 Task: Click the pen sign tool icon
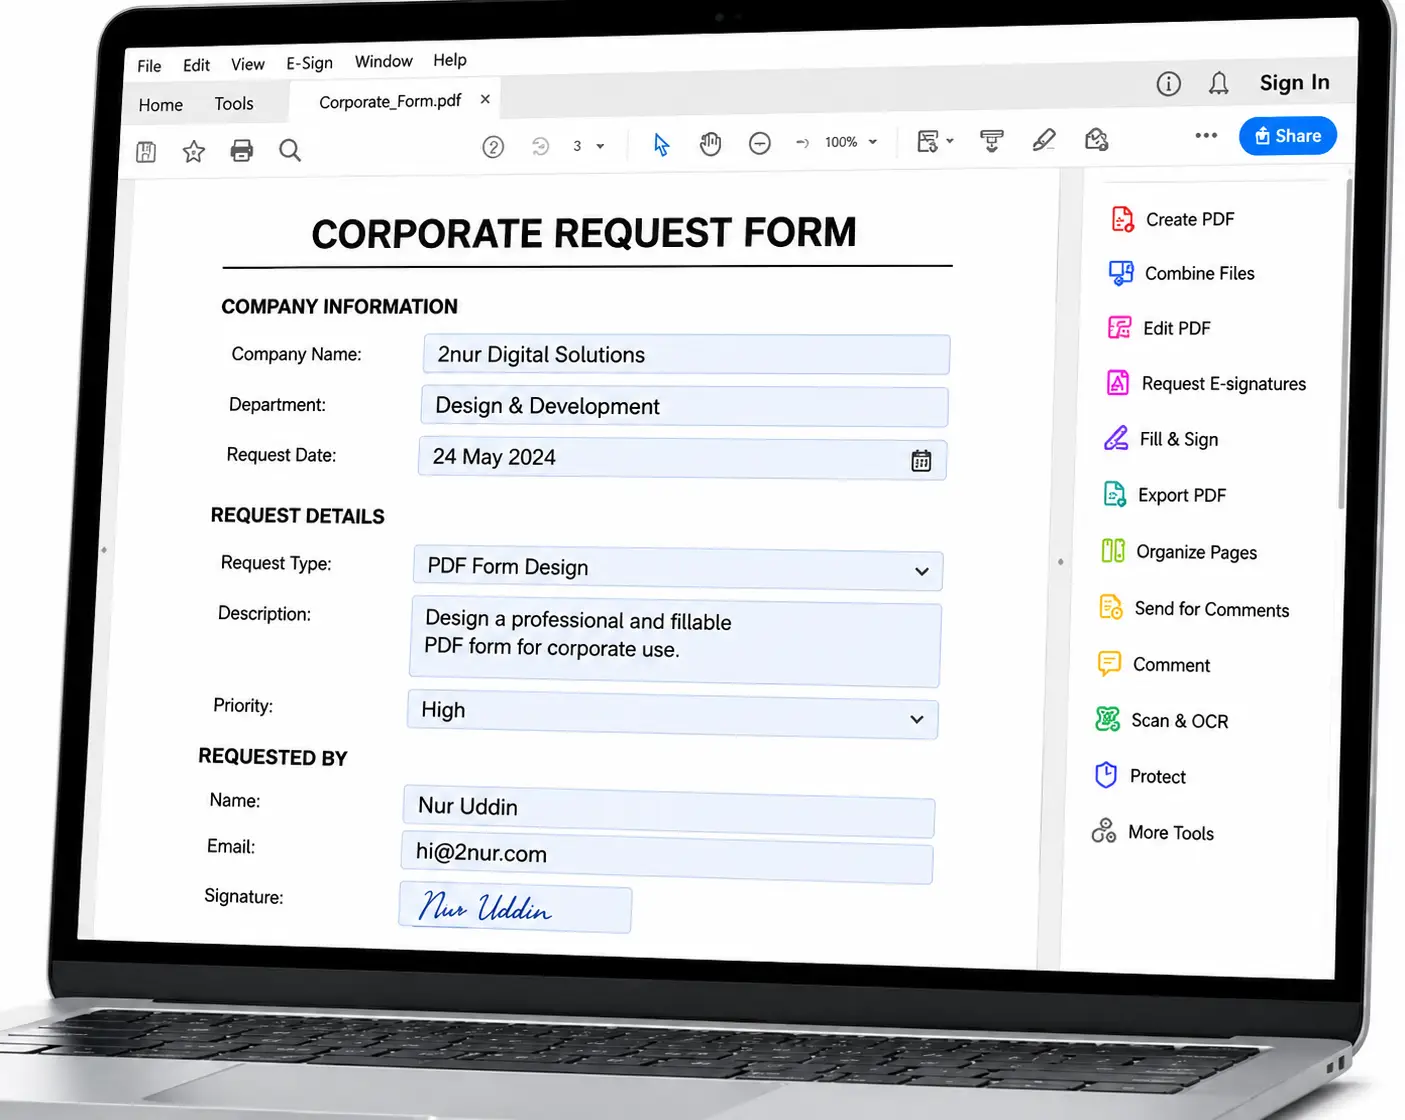pos(1044,140)
